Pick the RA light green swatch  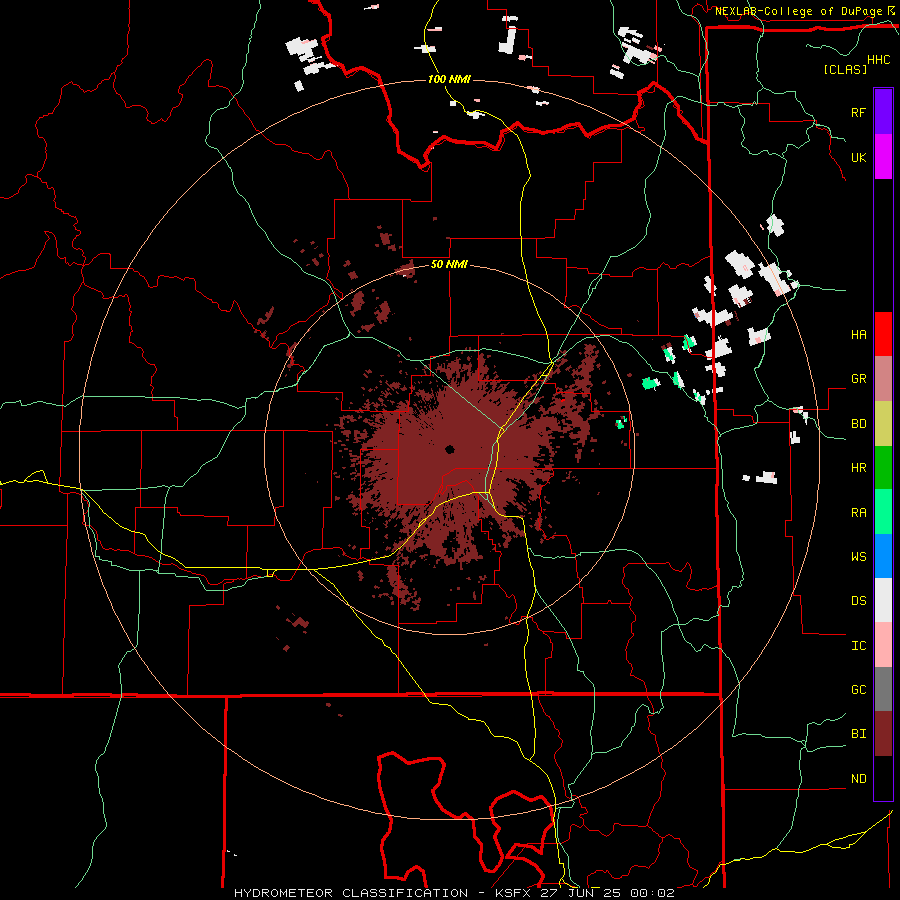click(x=883, y=512)
